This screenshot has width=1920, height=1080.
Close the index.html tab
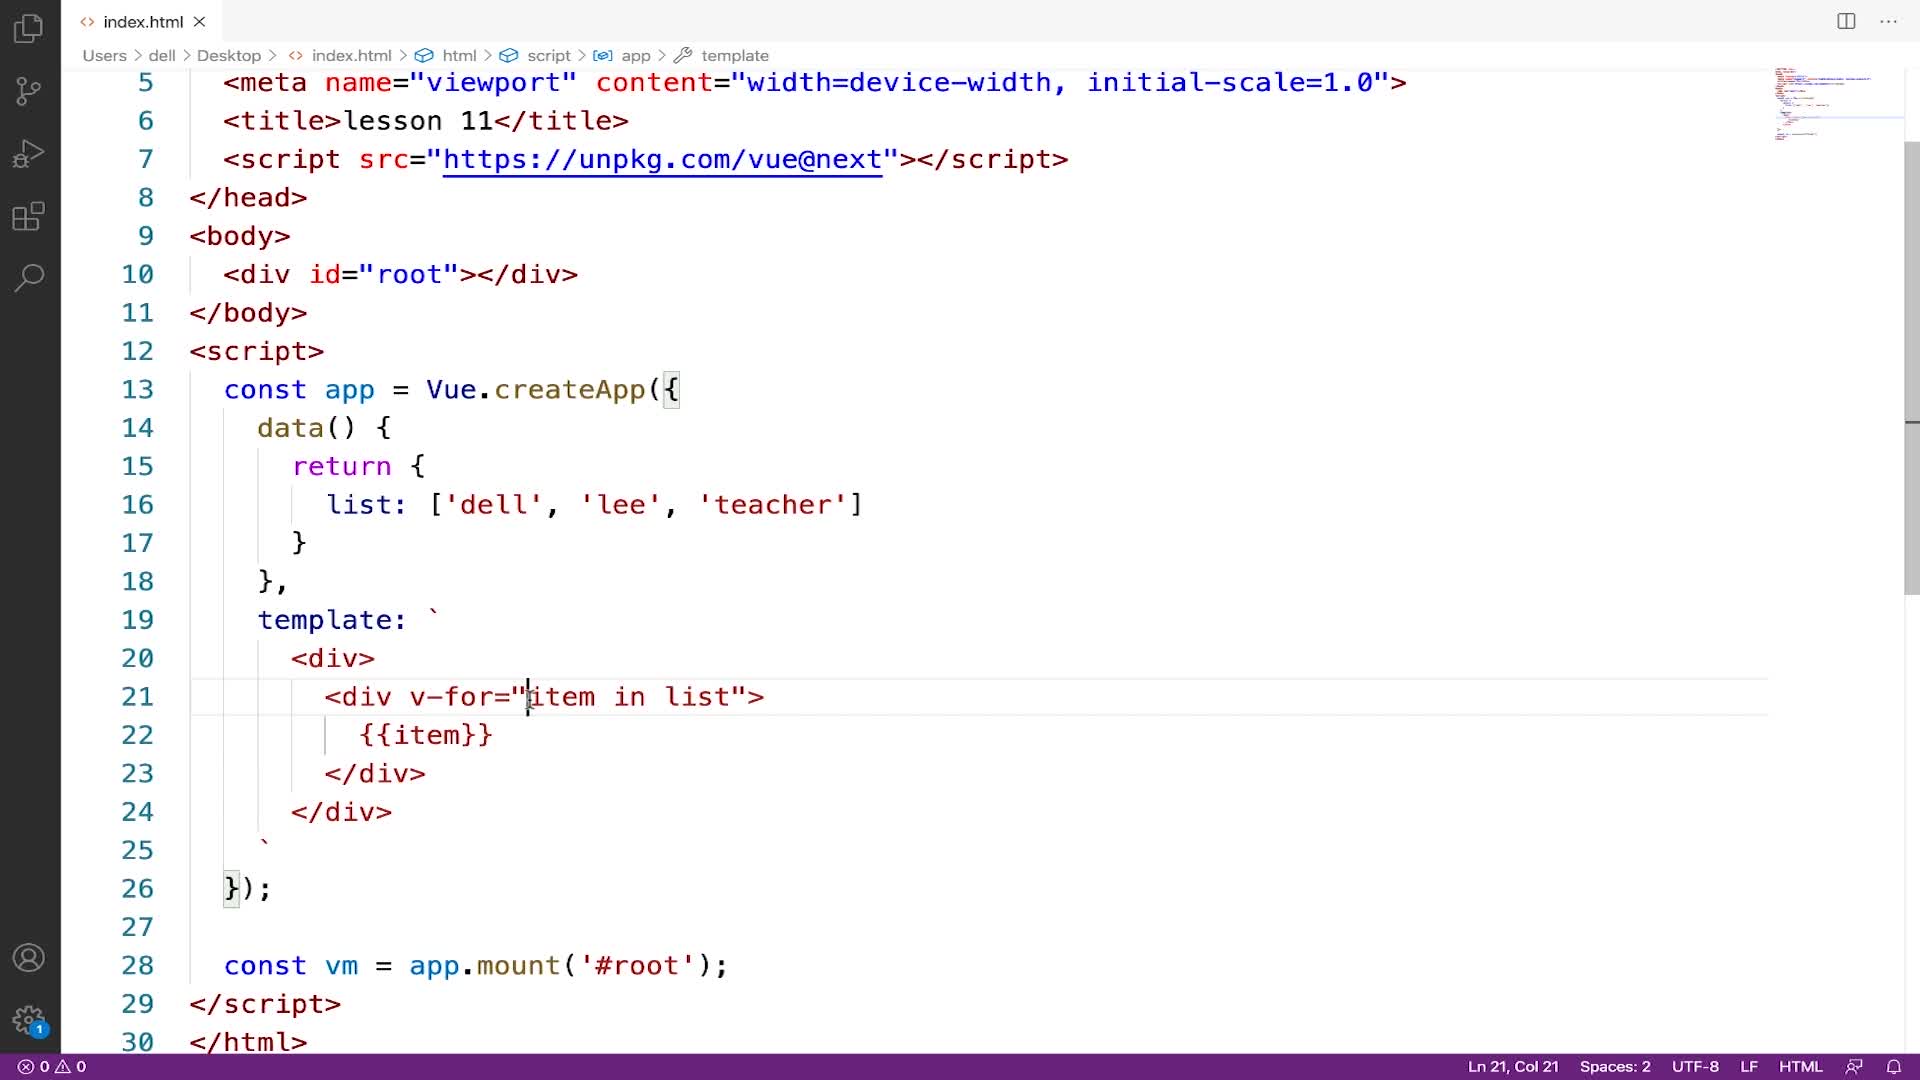[x=199, y=21]
